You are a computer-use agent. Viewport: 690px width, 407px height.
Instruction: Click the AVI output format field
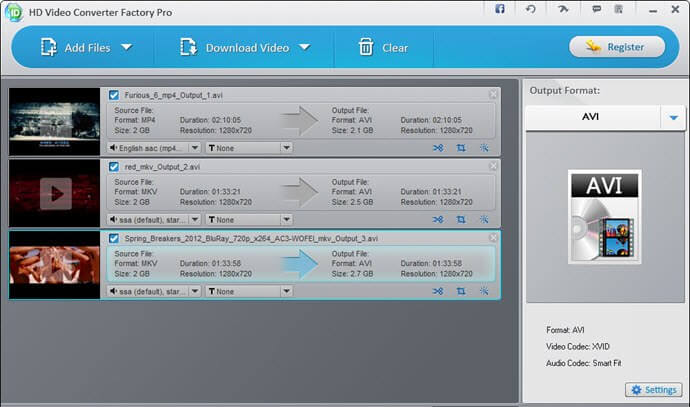pyautogui.click(x=593, y=117)
